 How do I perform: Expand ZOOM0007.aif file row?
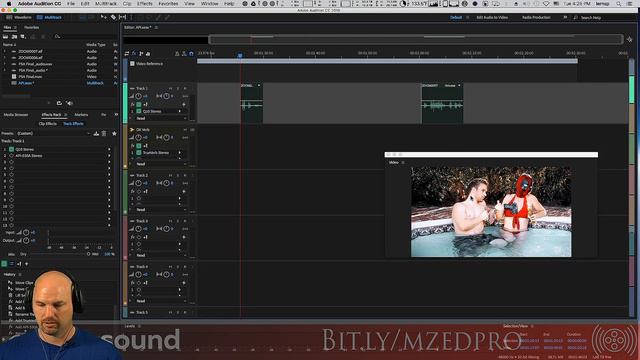5,51
